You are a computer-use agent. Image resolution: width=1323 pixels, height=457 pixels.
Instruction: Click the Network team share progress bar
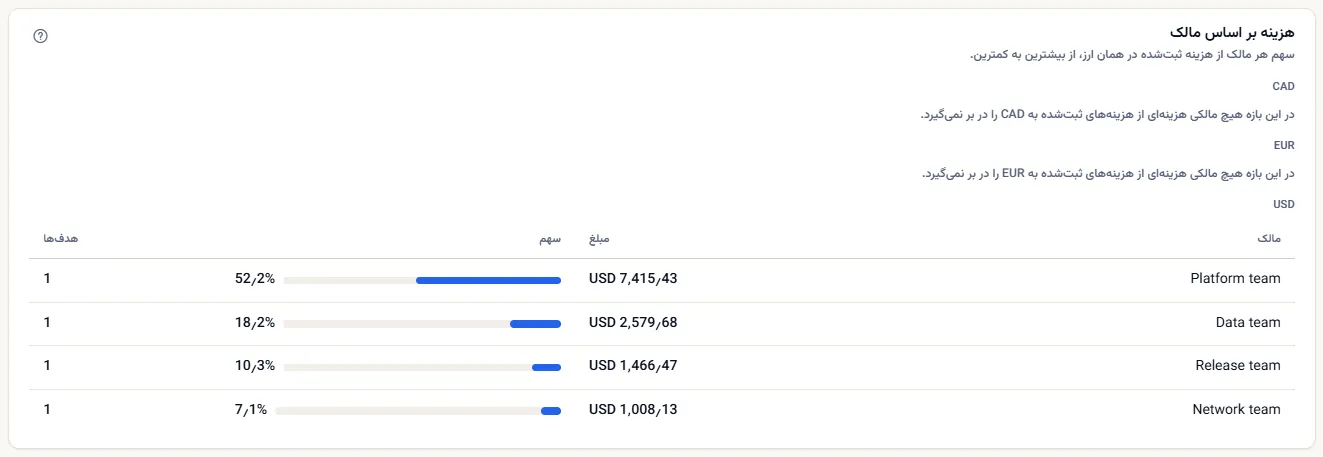(418, 410)
